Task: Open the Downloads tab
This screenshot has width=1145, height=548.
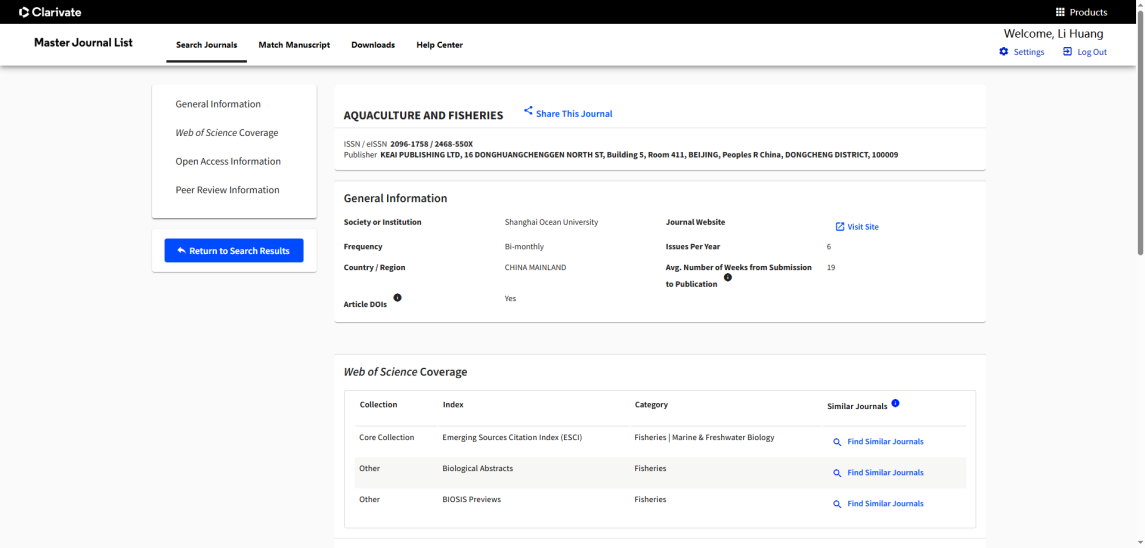Action: (x=373, y=45)
